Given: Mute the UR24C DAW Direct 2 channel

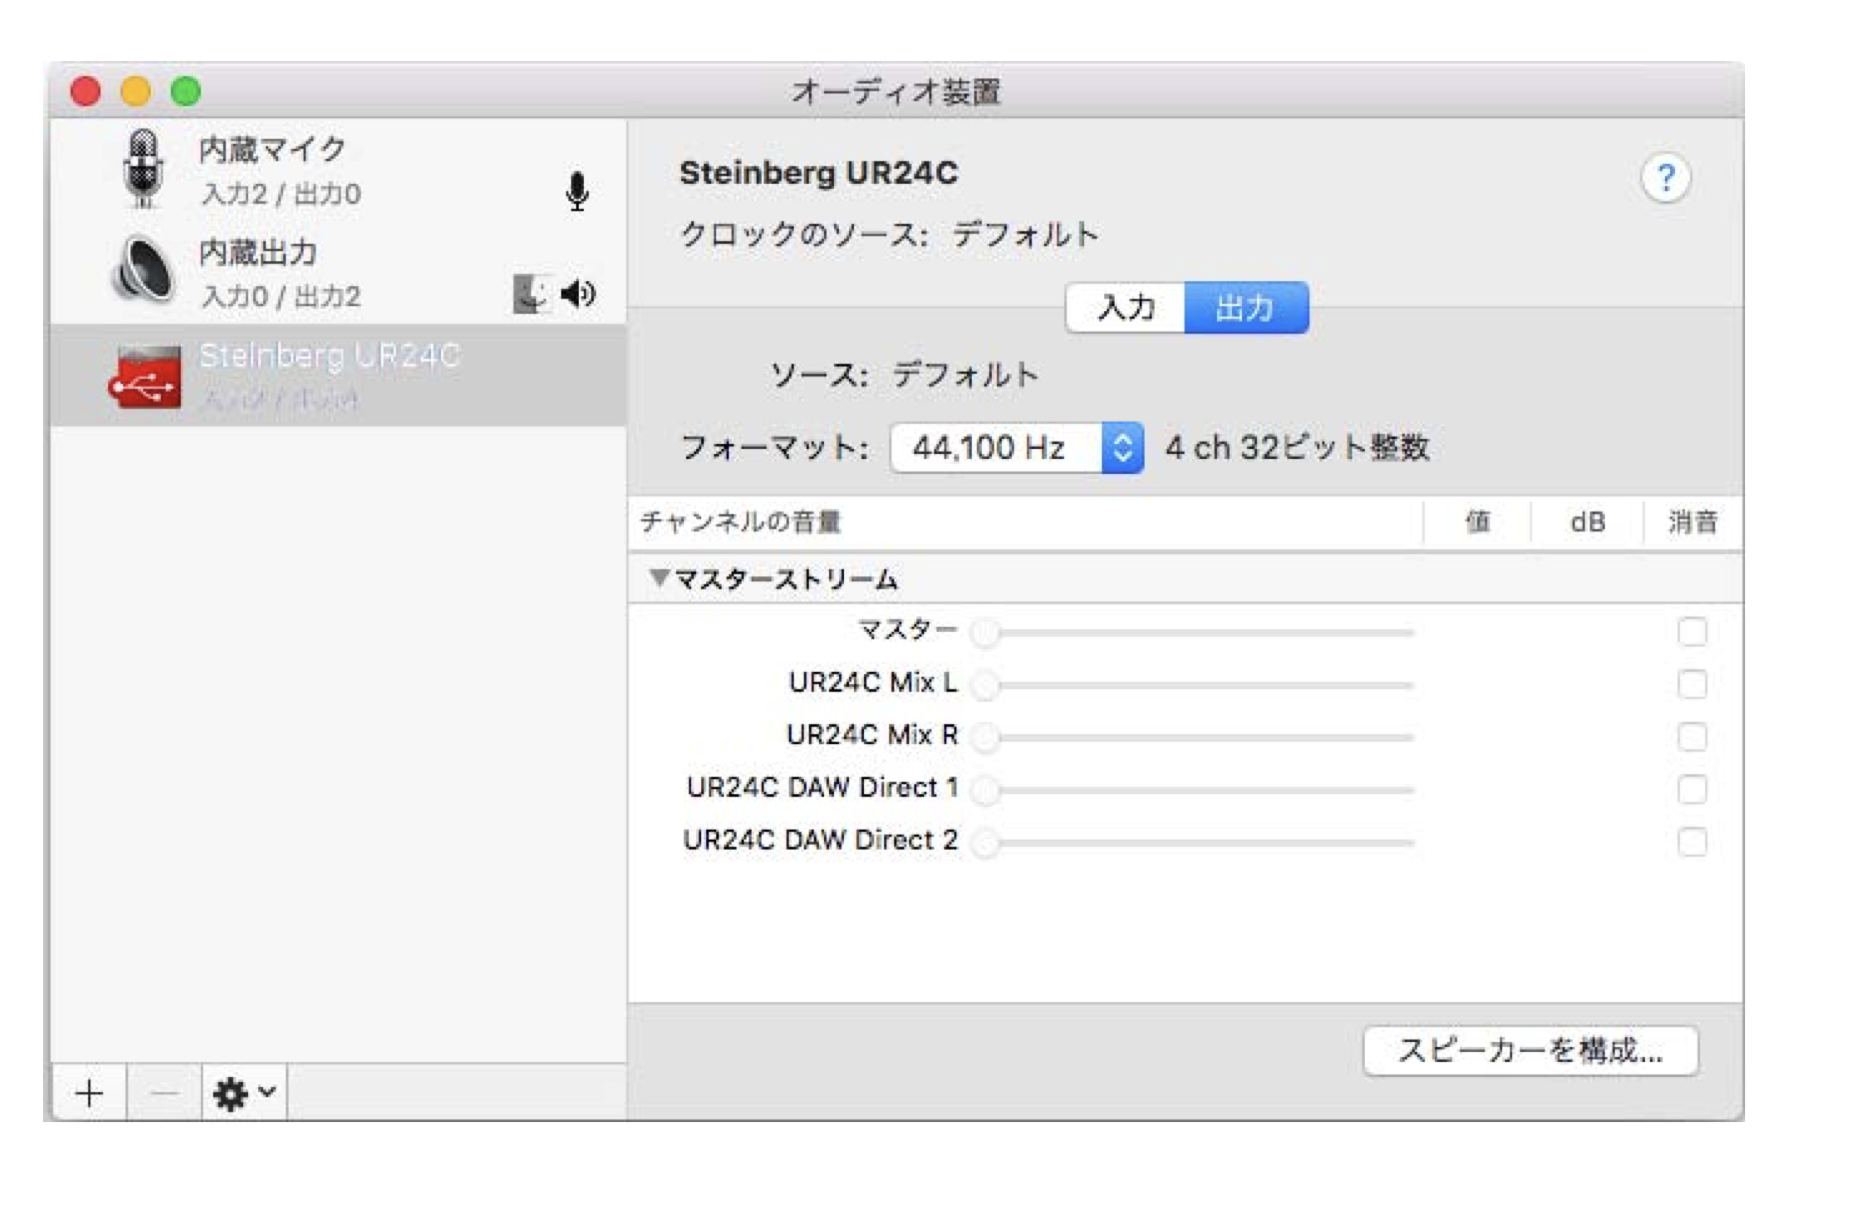Looking at the screenshot, I should [1692, 842].
